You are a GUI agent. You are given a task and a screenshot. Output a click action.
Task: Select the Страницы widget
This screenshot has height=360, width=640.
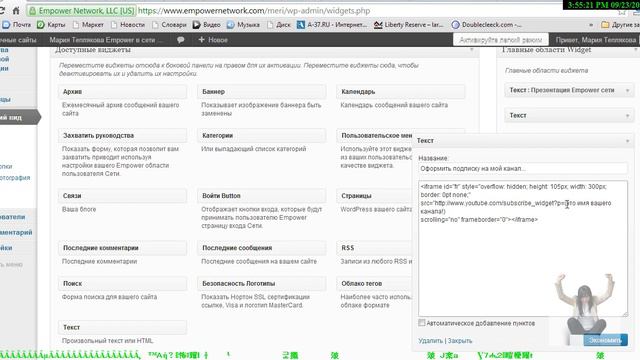[x=375, y=196]
